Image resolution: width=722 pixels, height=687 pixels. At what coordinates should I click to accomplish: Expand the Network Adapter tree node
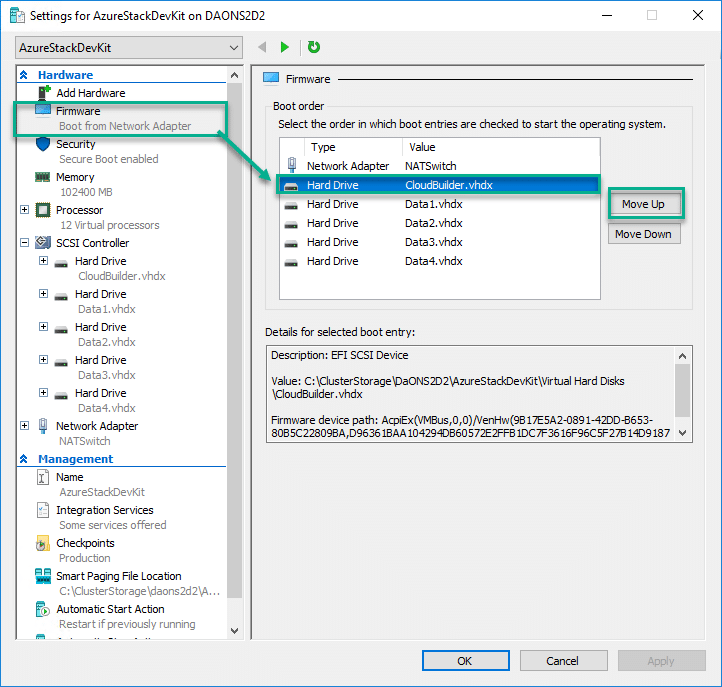[24, 425]
